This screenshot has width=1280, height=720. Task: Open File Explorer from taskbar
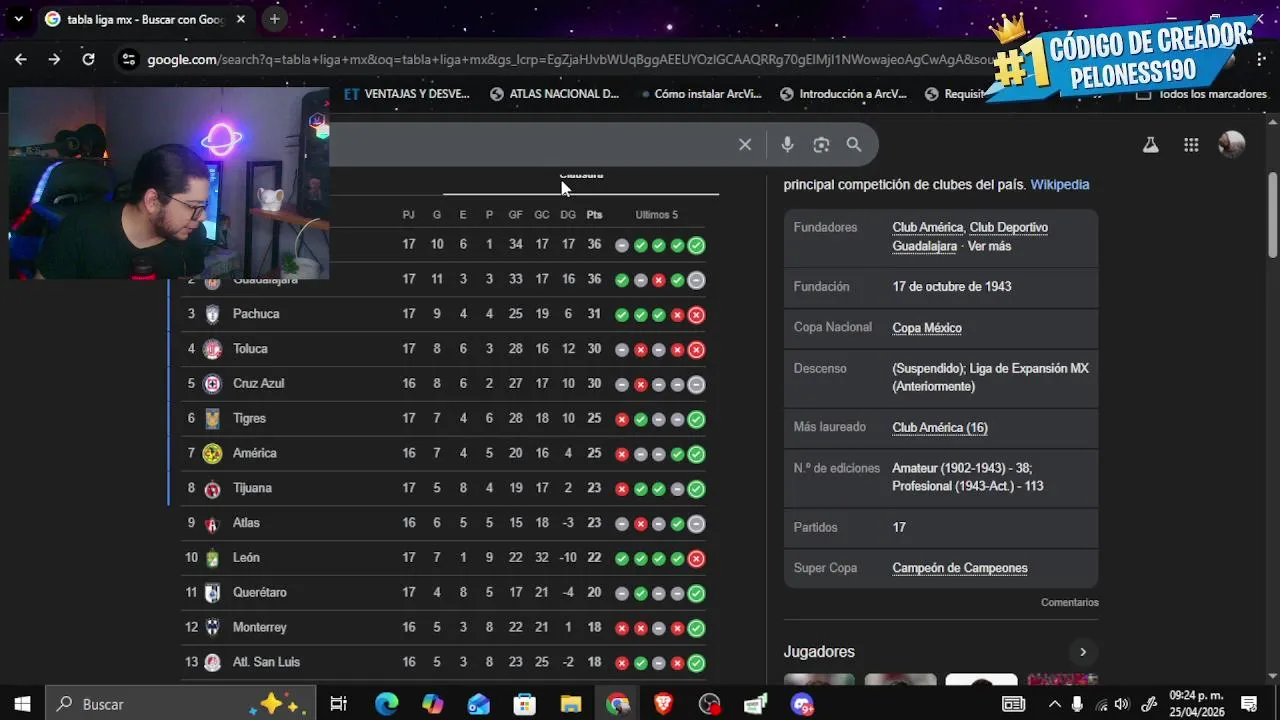570,704
